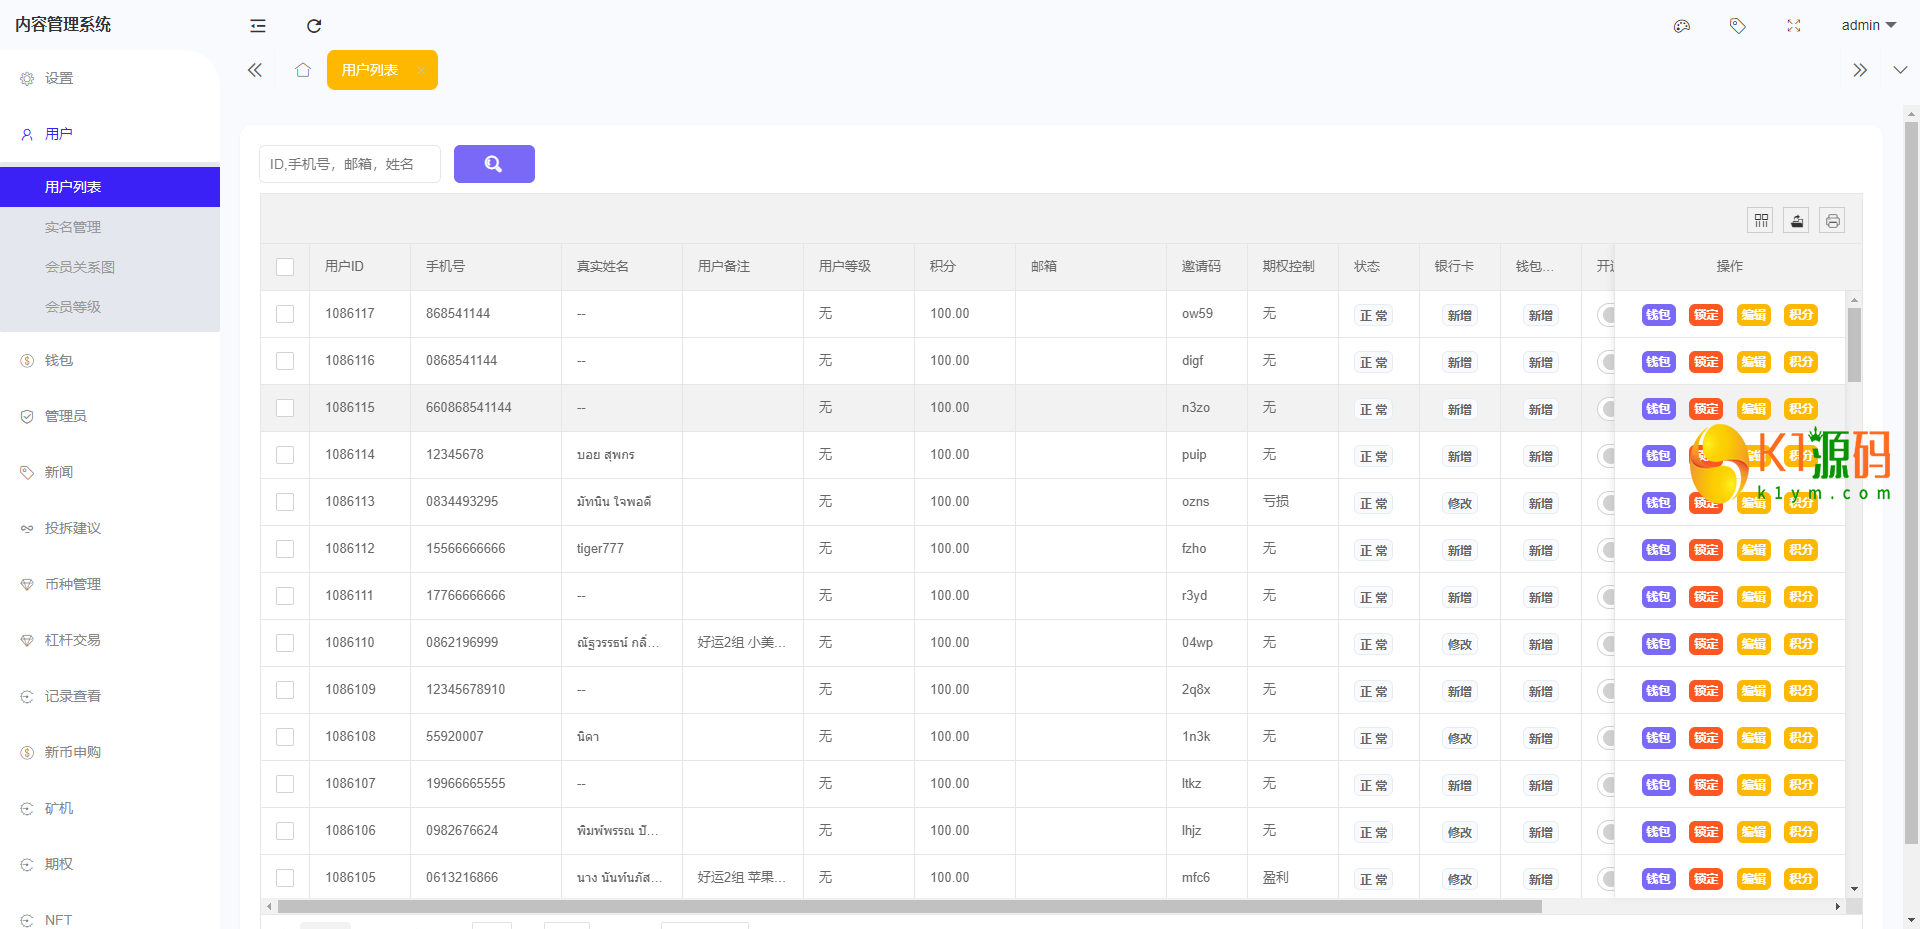Open 实名管理 in the sidebar
This screenshot has width=1920, height=929.
click(x=73, y=227)
